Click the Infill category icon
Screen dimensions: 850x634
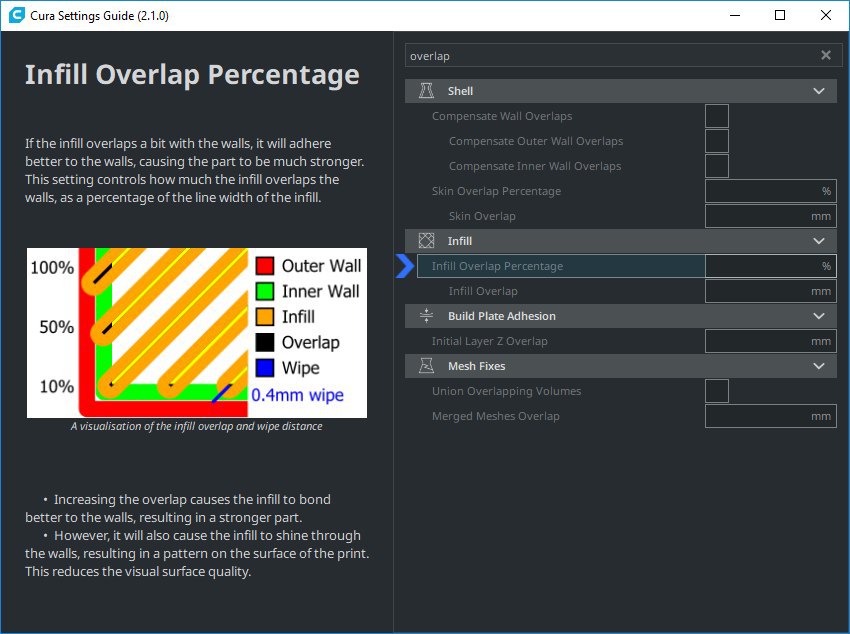(426, 241)
